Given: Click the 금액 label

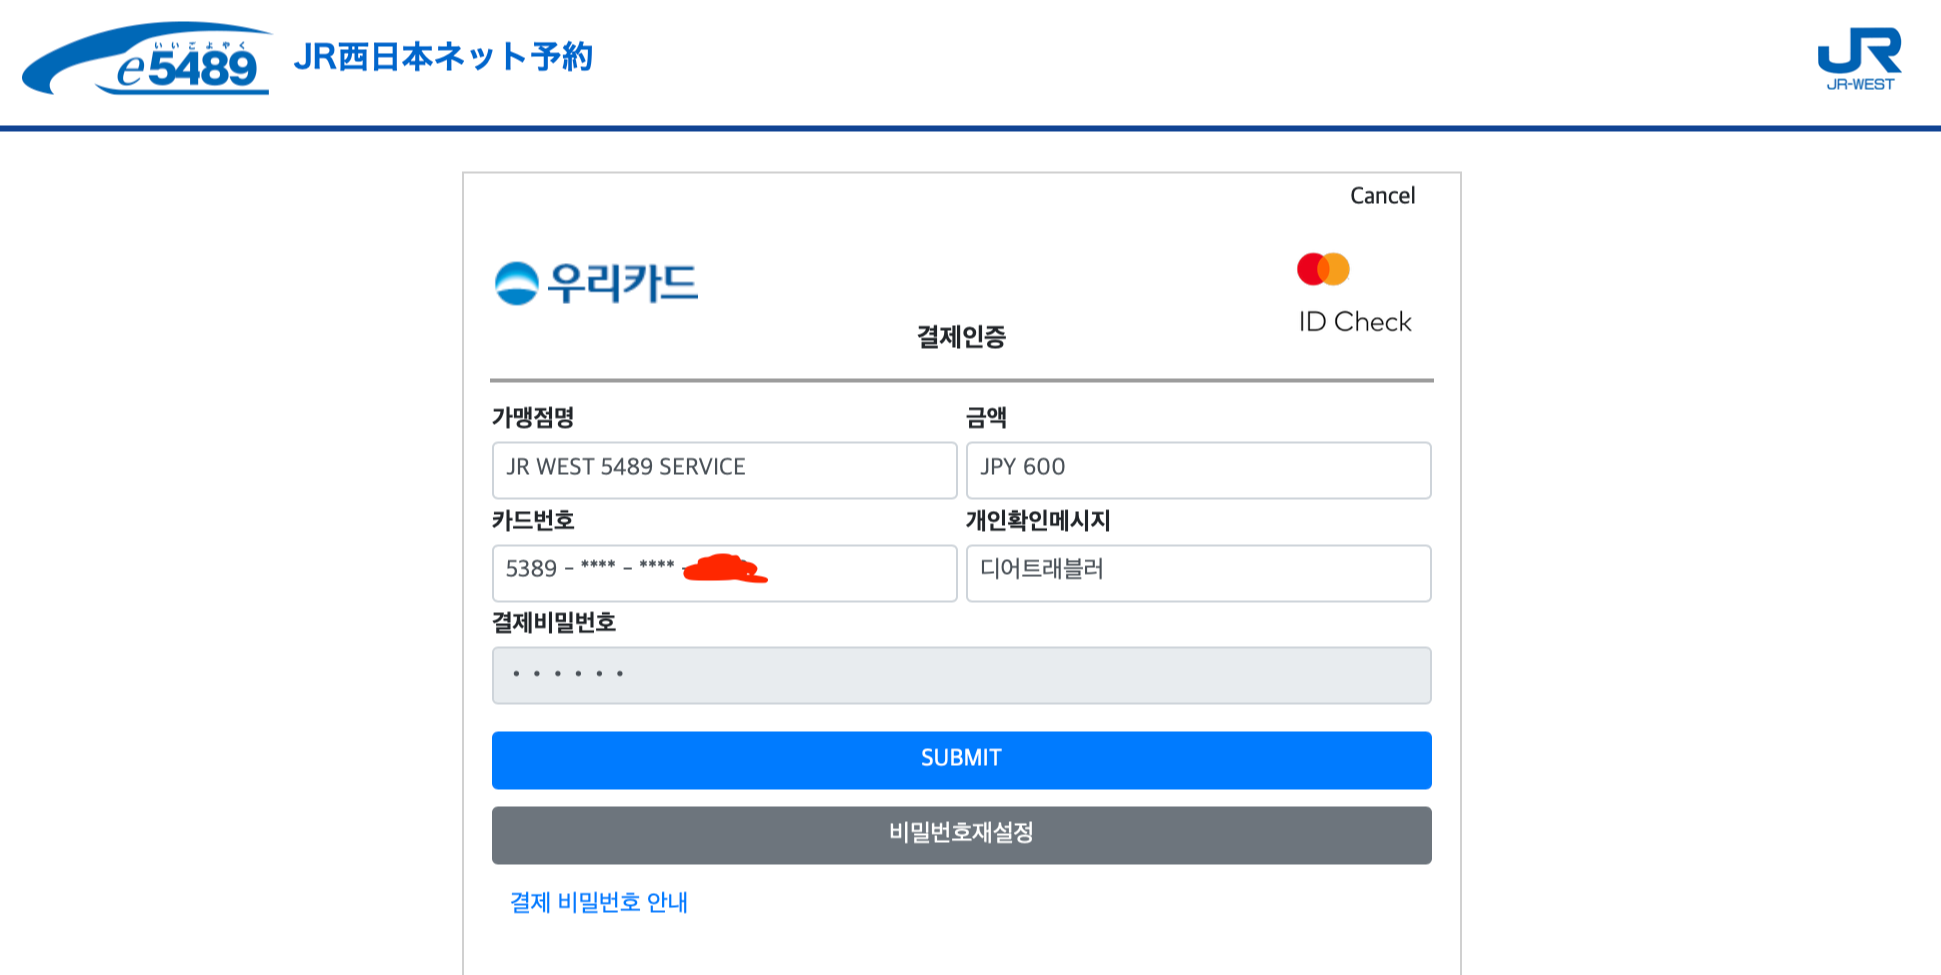Looking at the screenshot, I should [x=986, y=418].
